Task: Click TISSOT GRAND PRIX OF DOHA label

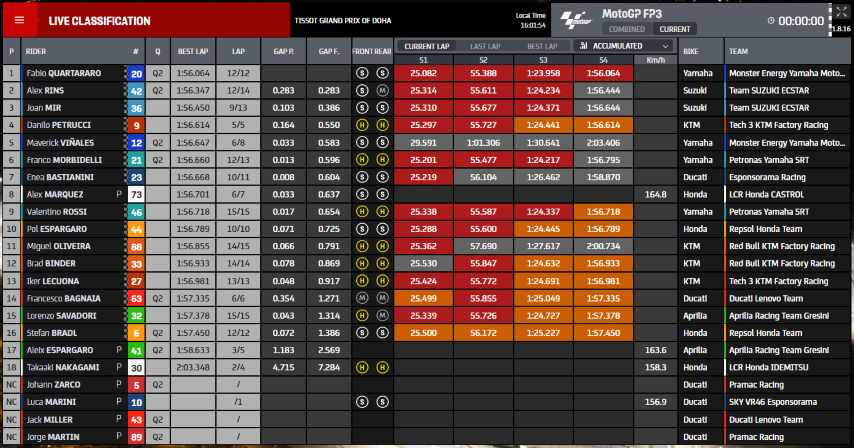Action: coord(343,21)
